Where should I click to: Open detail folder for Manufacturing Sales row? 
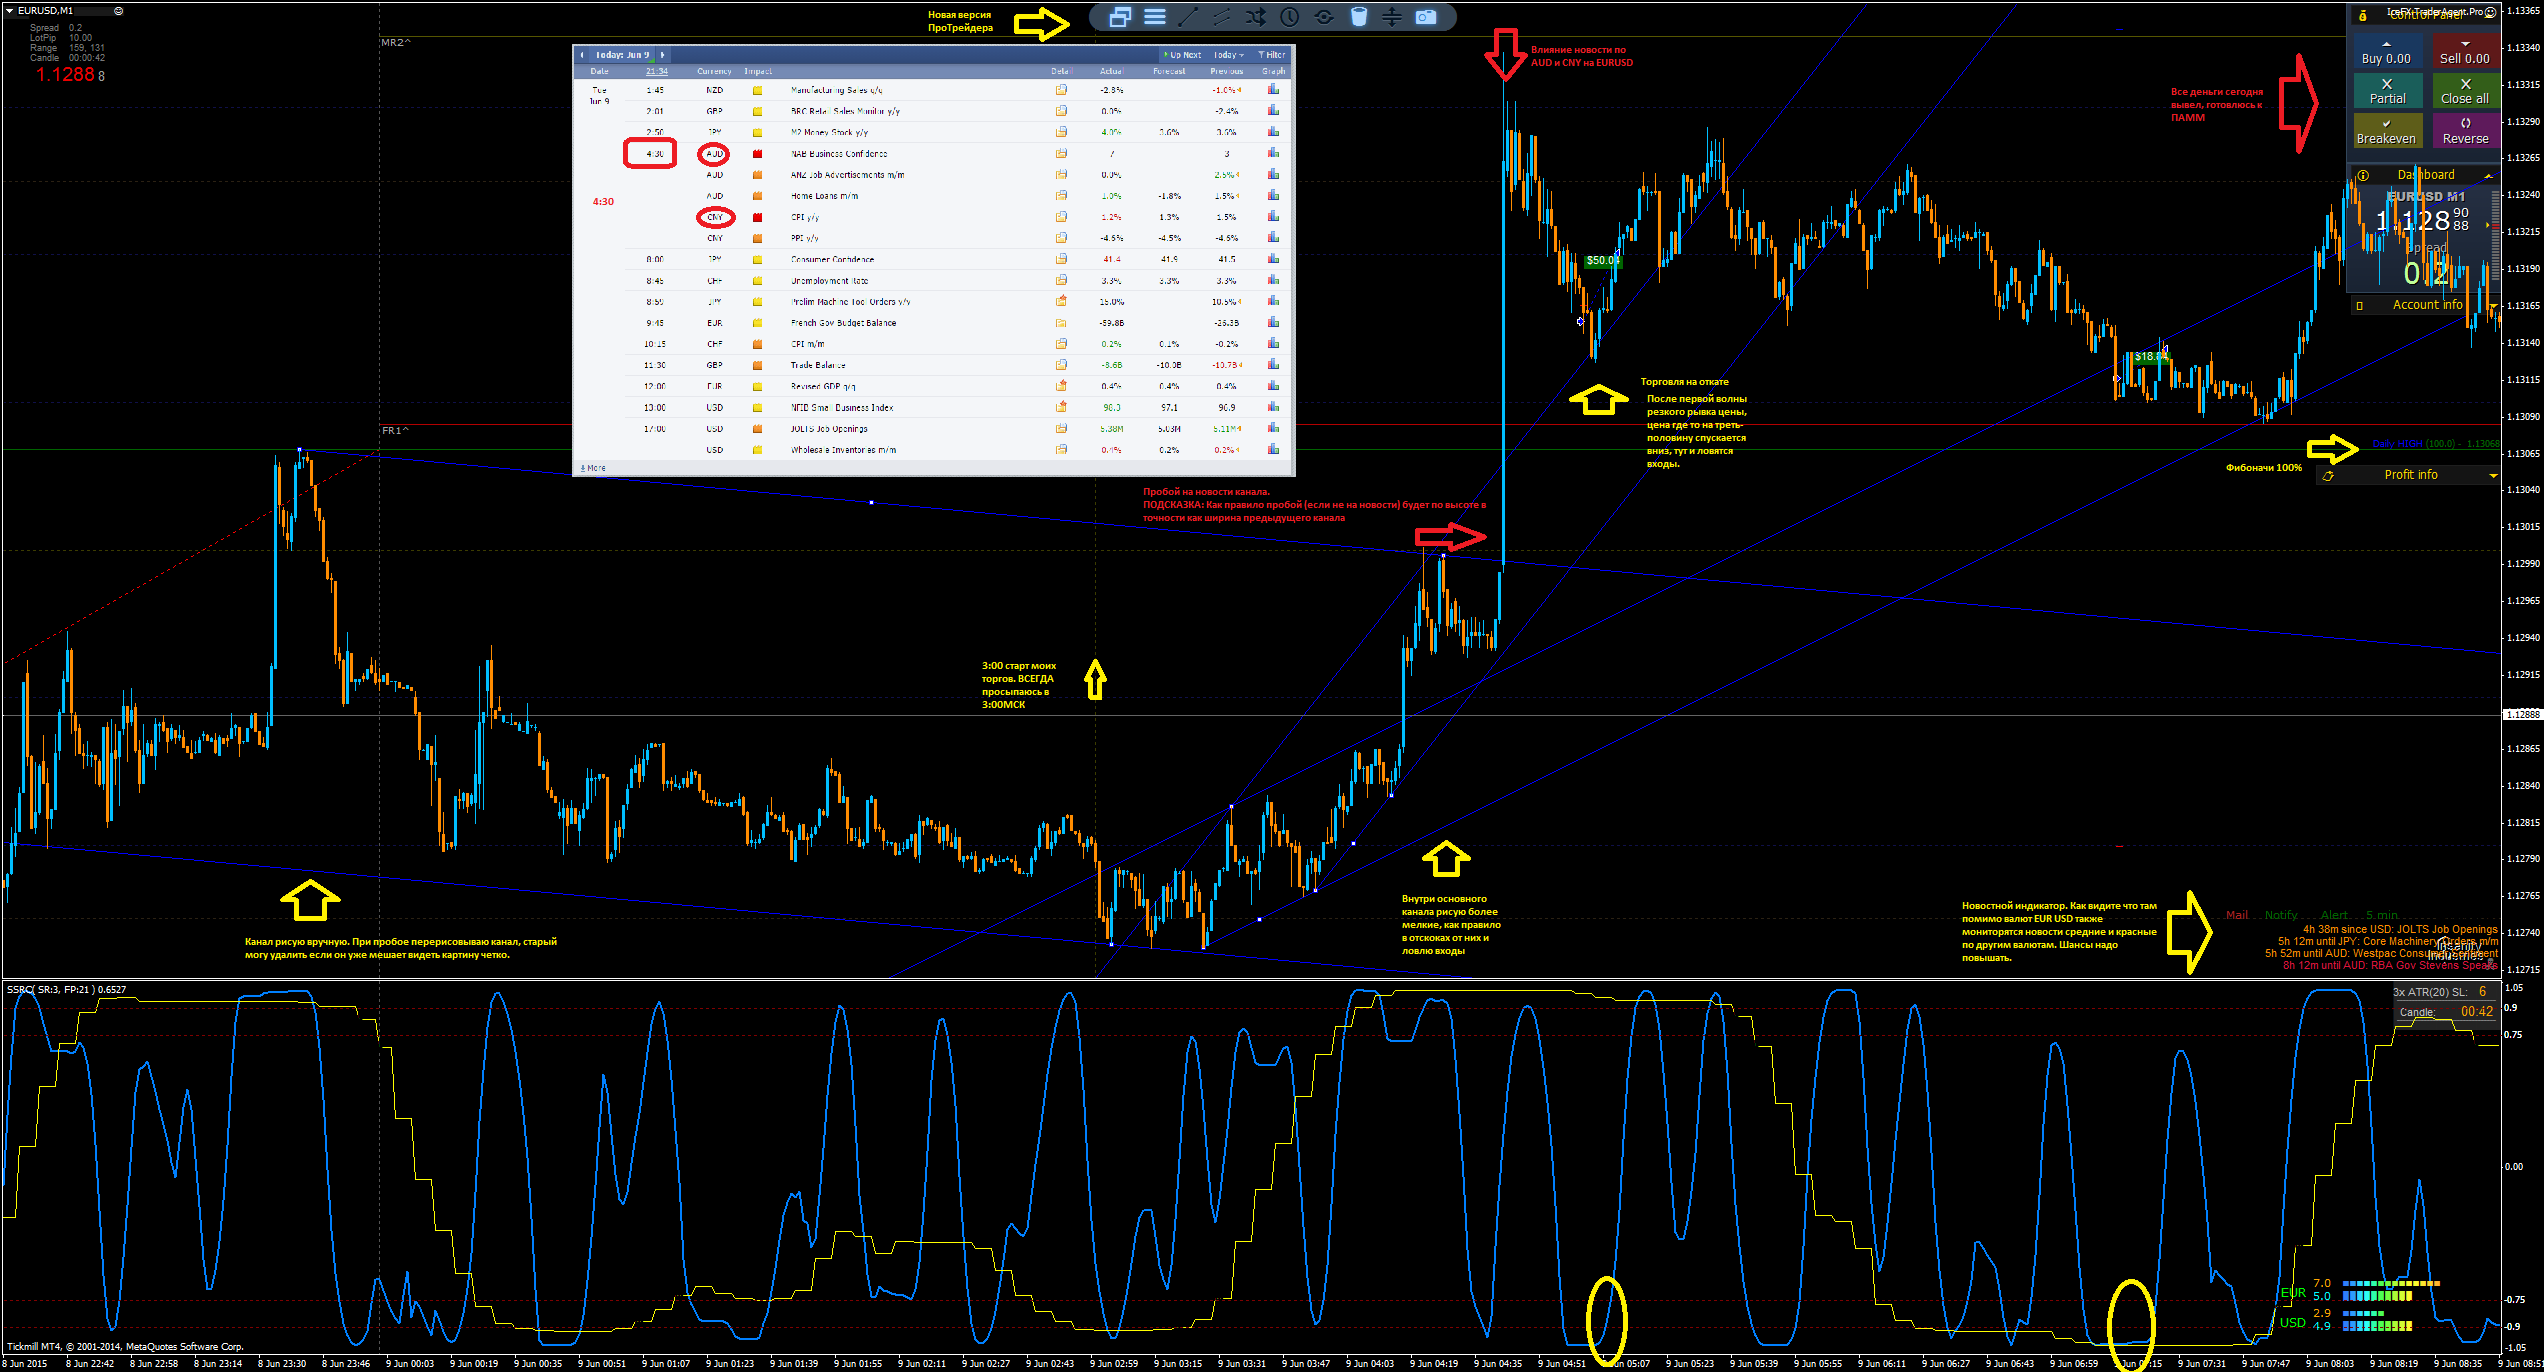[x=1061, y=90]
